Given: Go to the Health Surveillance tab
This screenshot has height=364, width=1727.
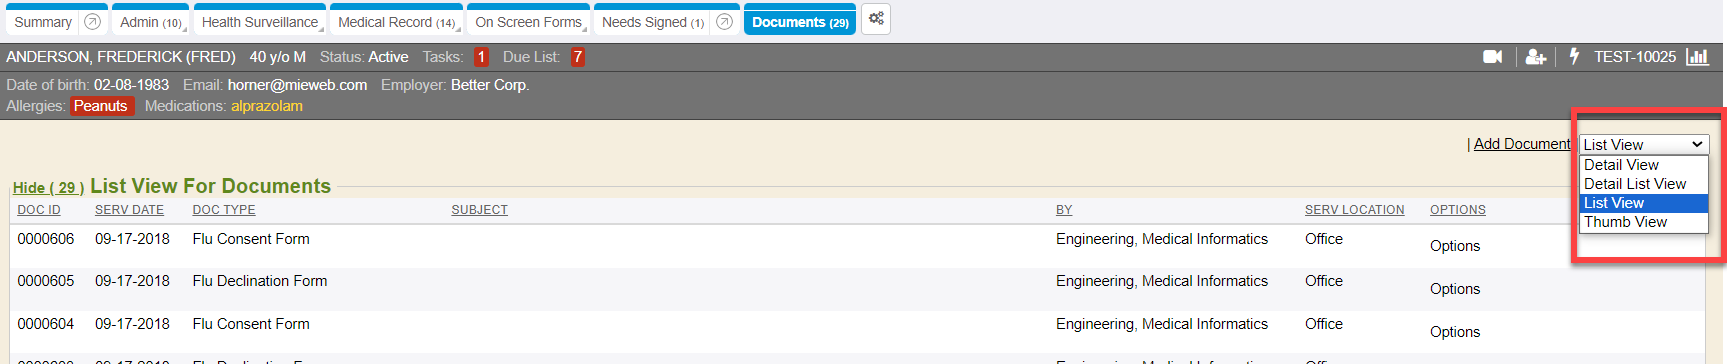Looking at the screenshot, I should coord(260,22).
